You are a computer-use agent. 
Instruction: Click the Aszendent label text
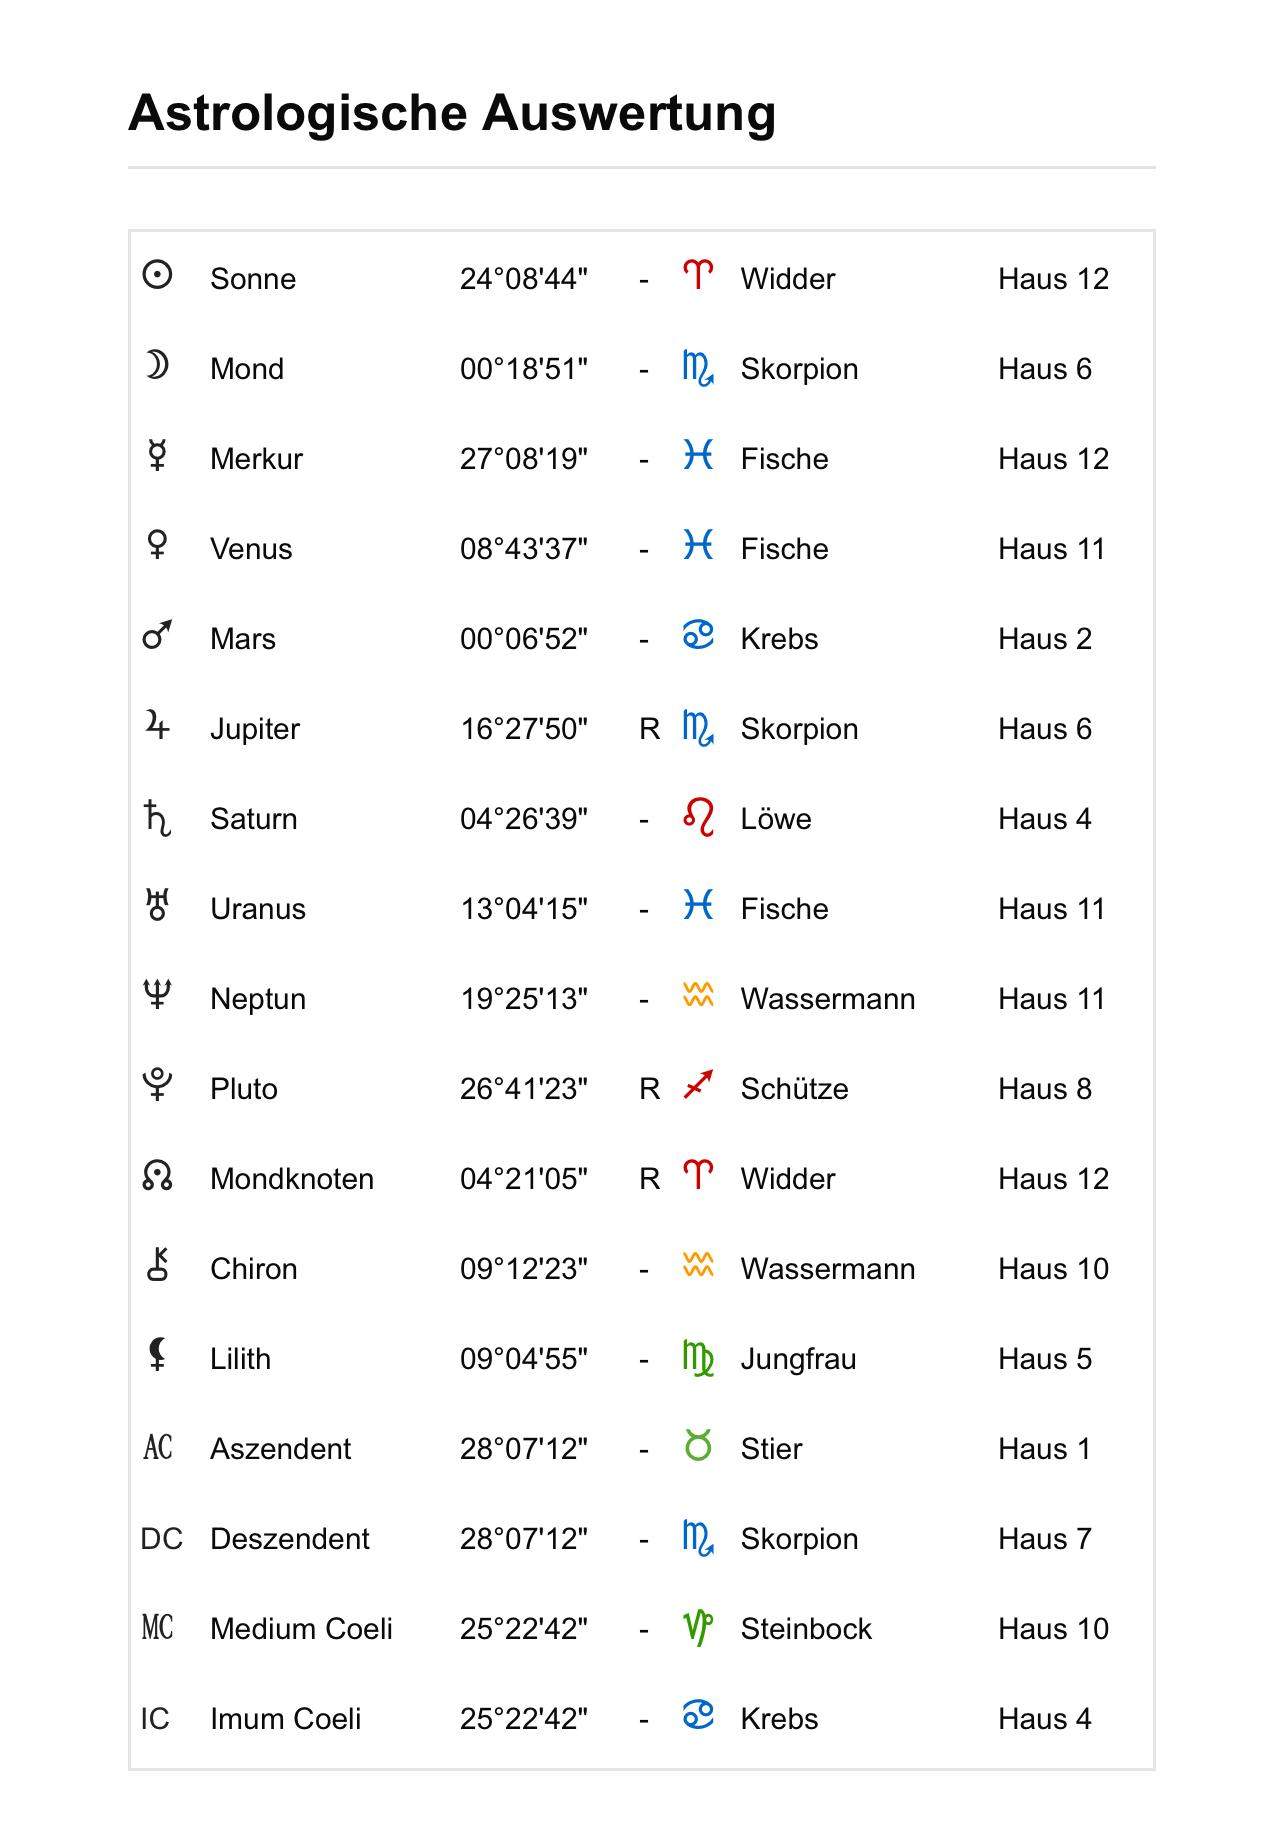click(x=280, y=1449)
